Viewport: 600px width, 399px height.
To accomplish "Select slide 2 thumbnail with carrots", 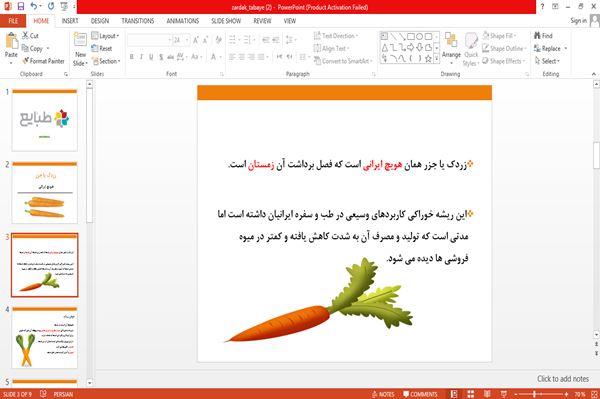I will [x=45, y=192].
